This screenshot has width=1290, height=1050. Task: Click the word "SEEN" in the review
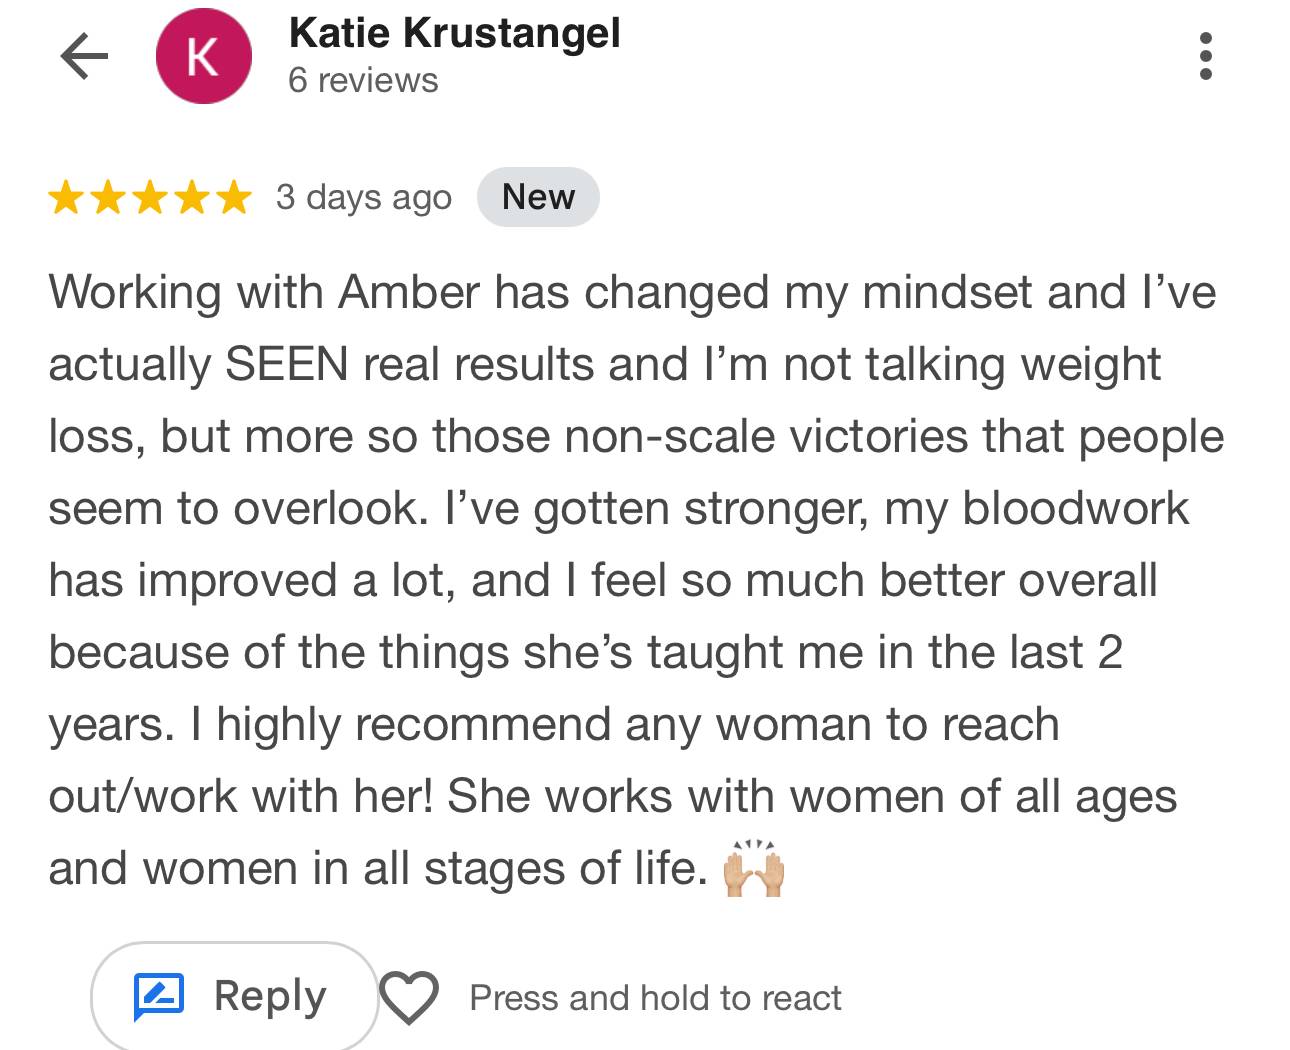287,364
